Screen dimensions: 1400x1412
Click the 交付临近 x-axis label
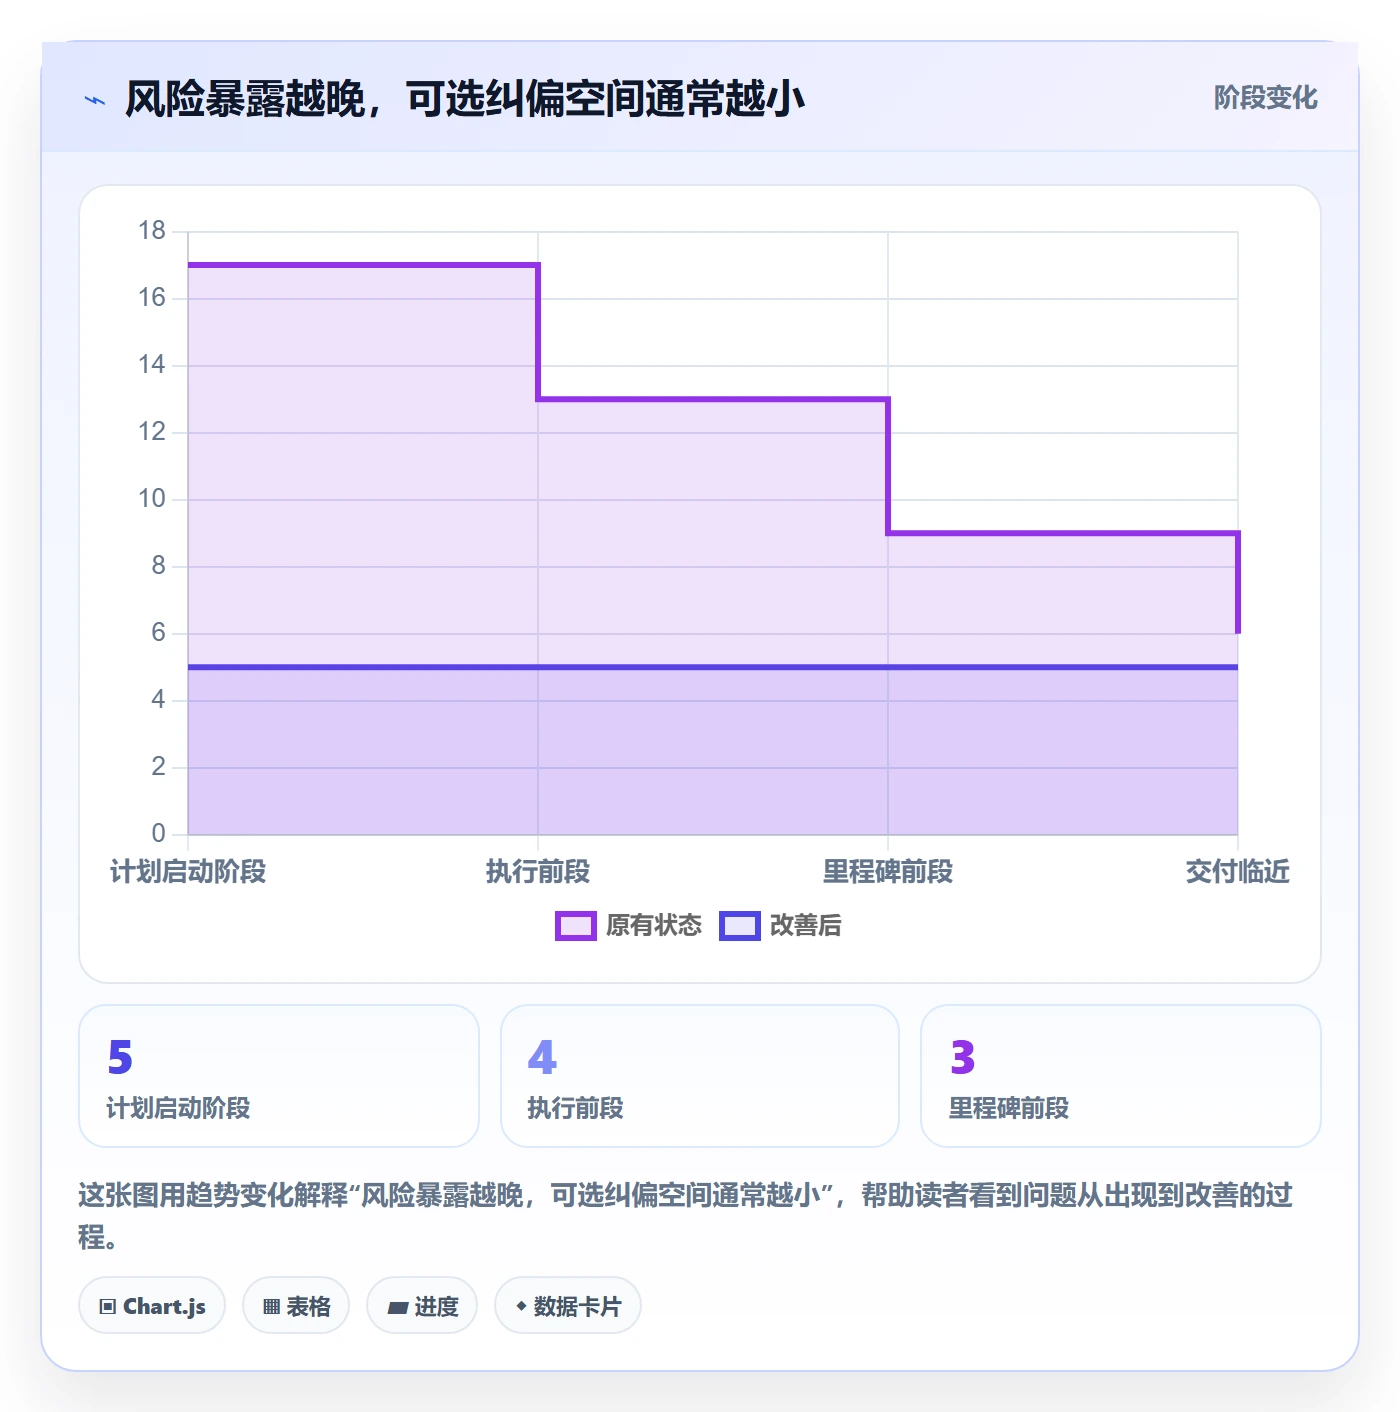point(1238,872)
